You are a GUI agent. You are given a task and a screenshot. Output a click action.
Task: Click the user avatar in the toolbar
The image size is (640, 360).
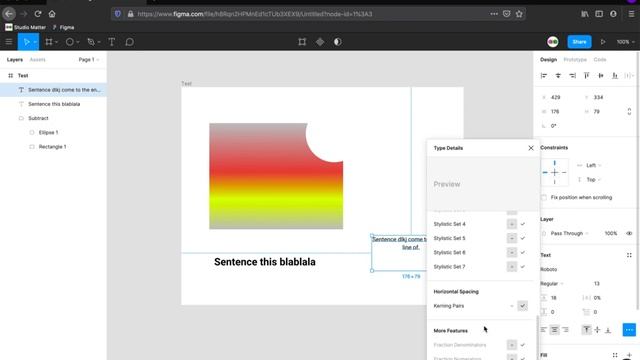[x=553, y=42]
